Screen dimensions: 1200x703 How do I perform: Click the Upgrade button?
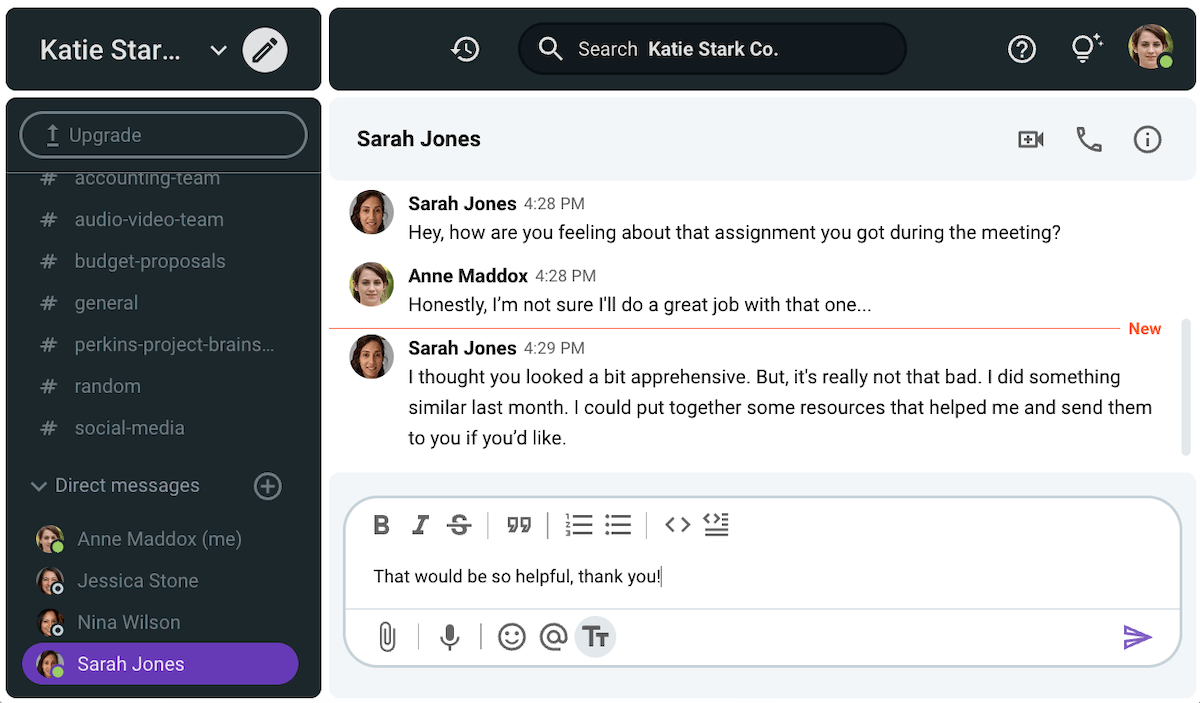point(163,135)
